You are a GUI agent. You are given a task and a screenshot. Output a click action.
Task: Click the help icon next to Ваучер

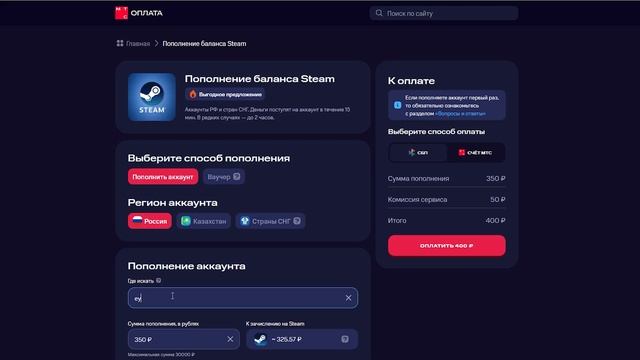click(x=237, y=176)
